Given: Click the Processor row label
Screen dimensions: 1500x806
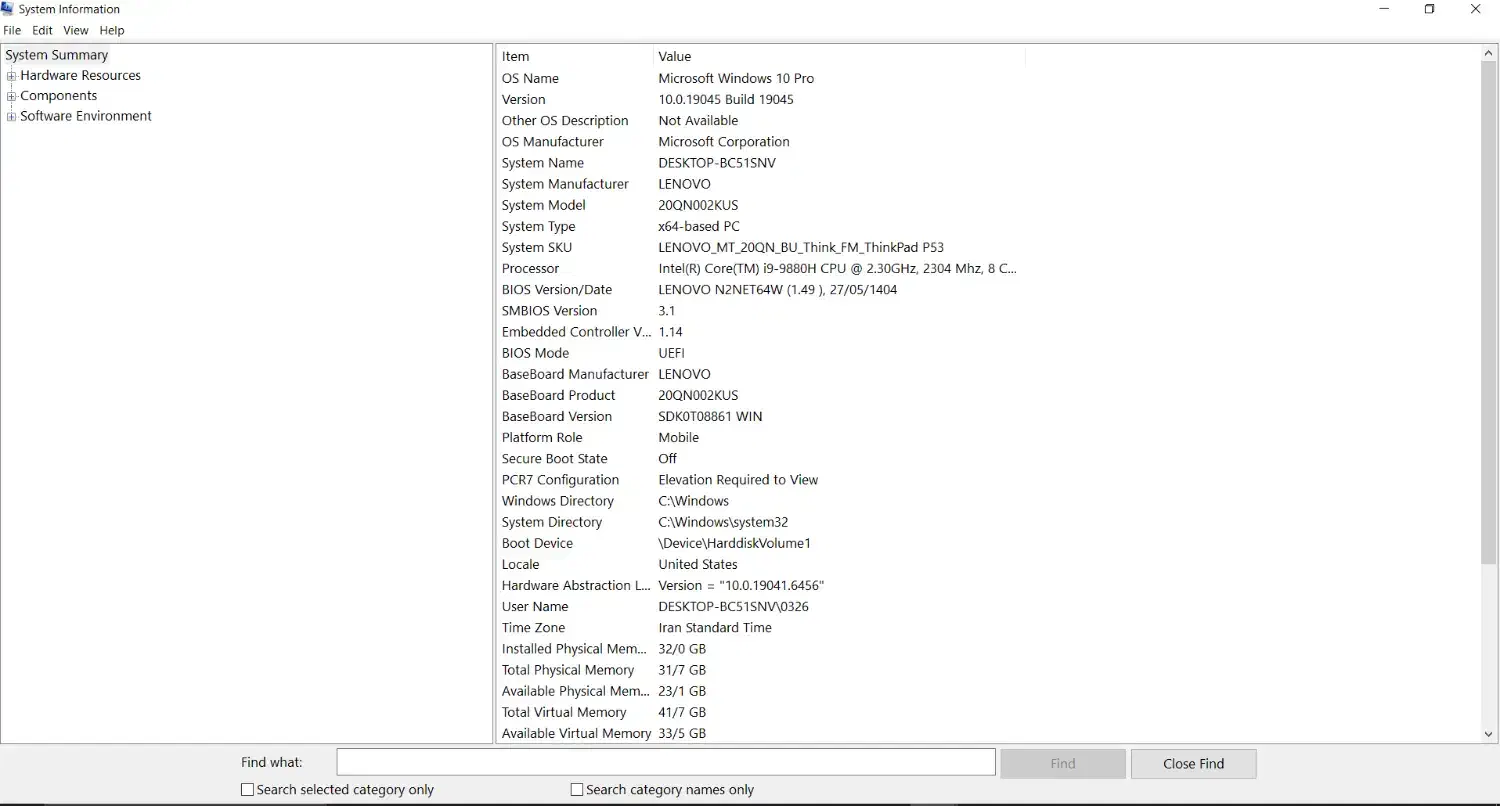Looking at the screenshot, I should tap(531, 269).
